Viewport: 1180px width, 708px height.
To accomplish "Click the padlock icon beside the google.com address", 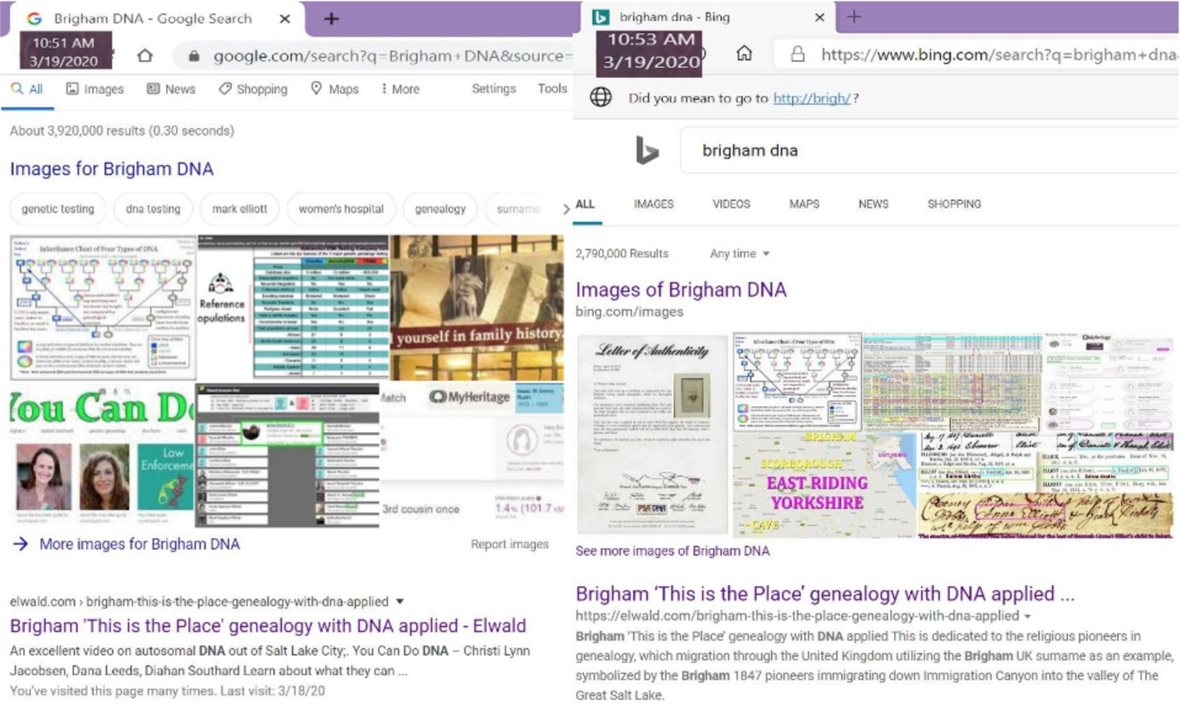I will pyautogui.click(x=194, y=57).
